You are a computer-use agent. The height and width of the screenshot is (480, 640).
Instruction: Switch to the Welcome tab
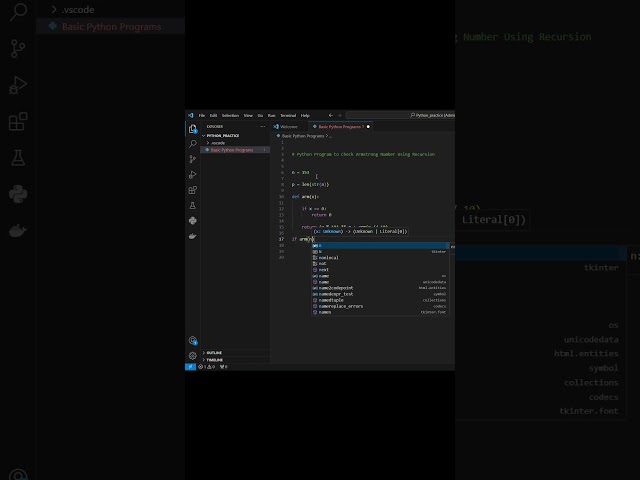click(x=289, y=127)
